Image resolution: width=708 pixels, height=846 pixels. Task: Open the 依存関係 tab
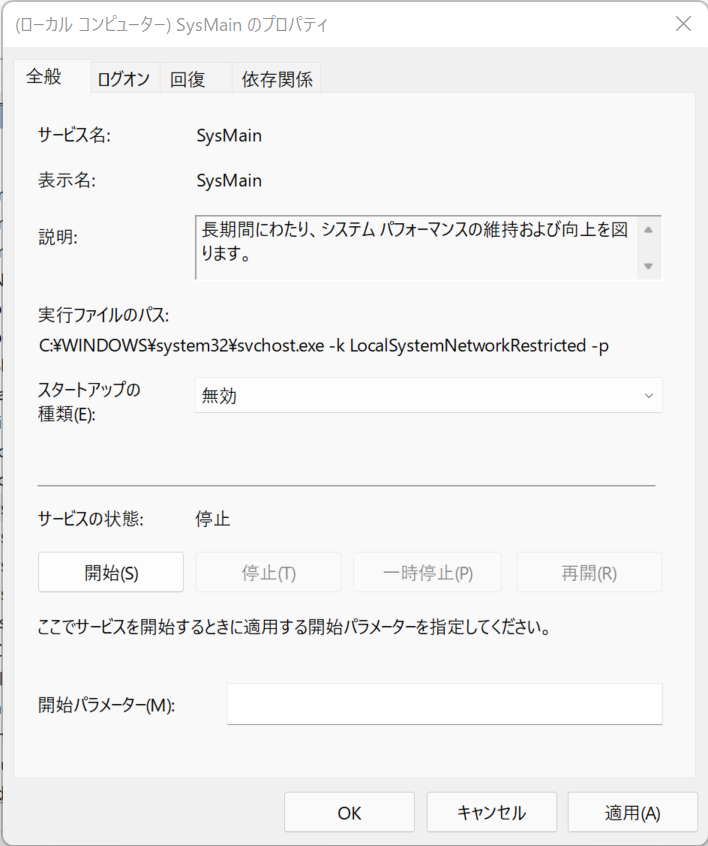[276, 79]
